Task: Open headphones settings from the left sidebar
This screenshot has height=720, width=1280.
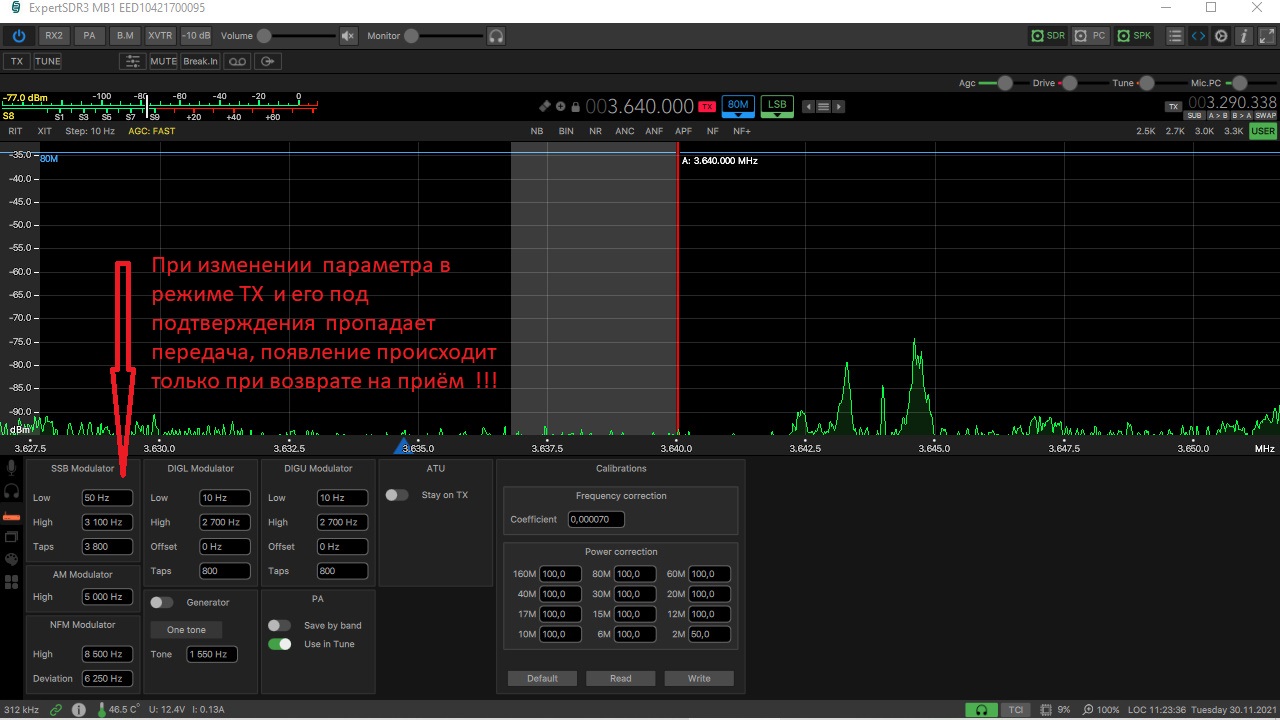Action: coord(11,489)
